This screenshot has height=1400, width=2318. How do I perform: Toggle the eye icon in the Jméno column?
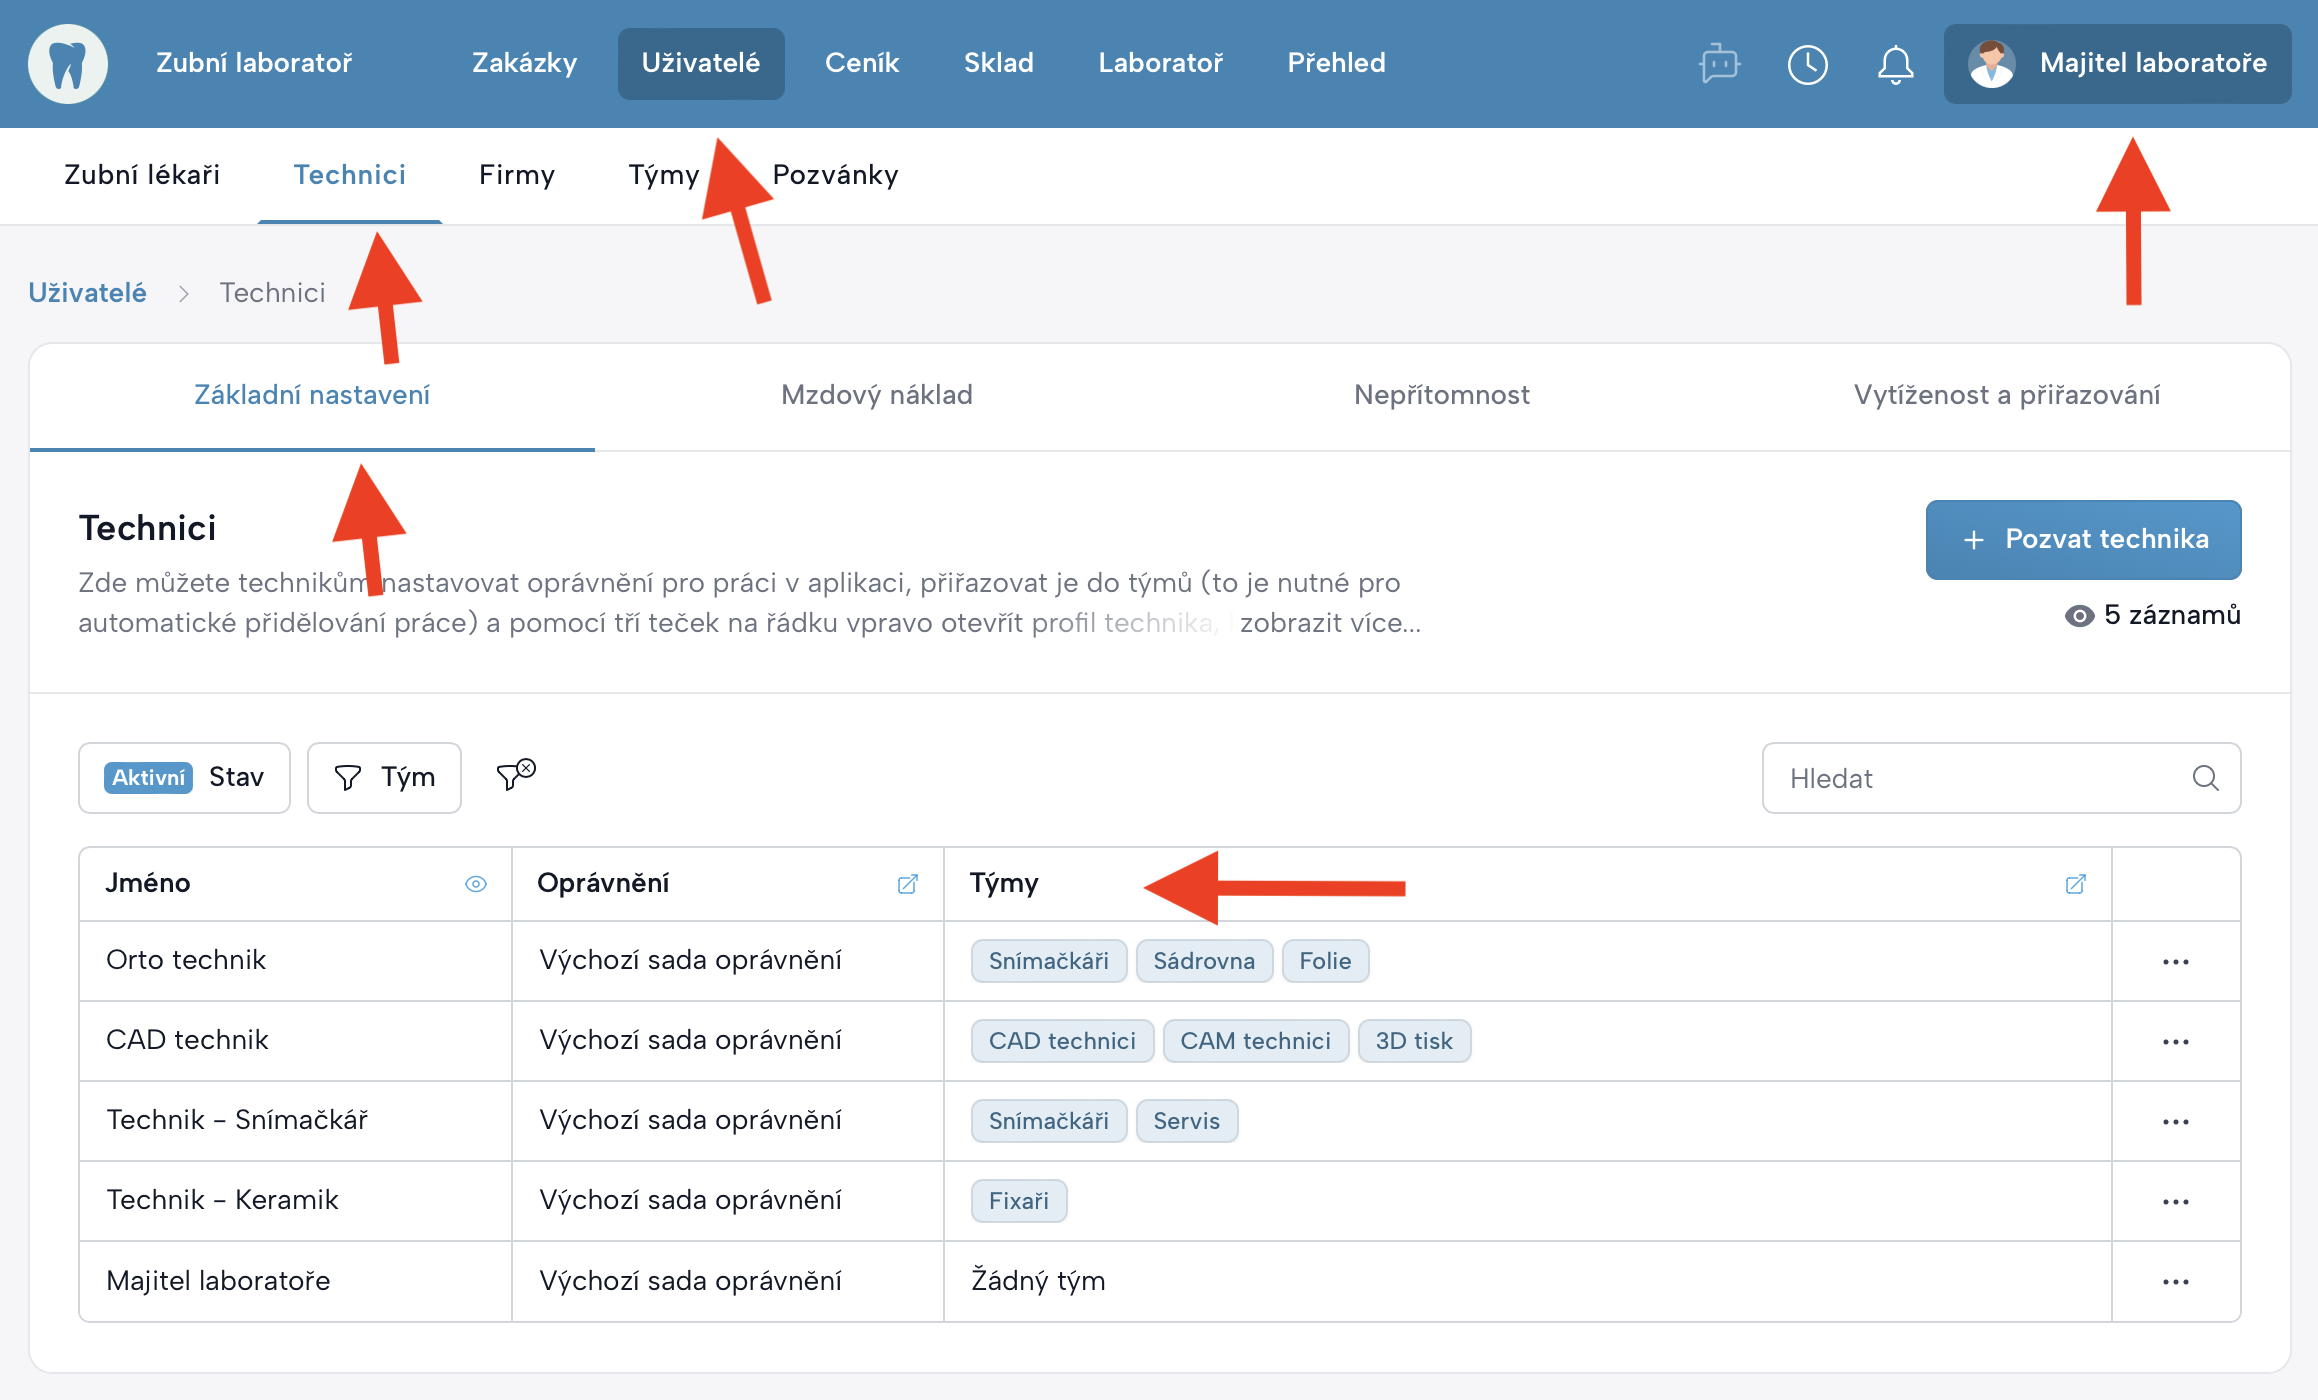(x=476, y=884)
